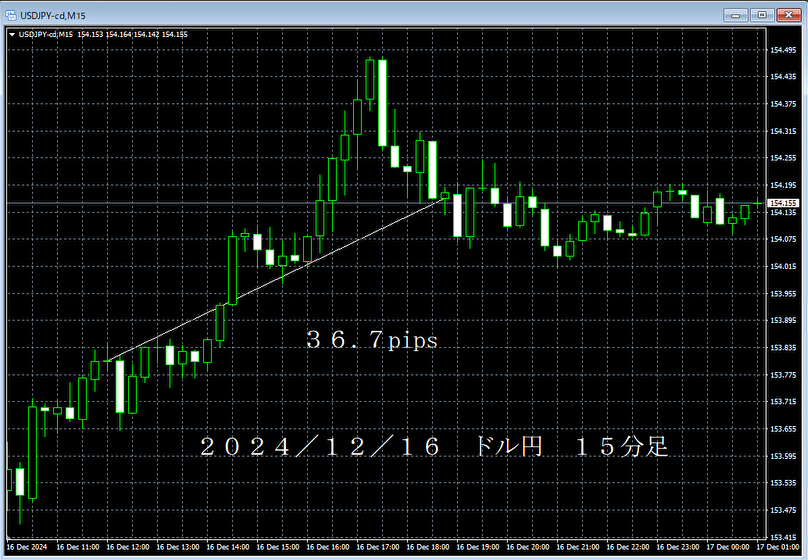Minimize the USDJPY-cd,M15 chart window
The height and width of the screenshot is (560, 808).
point(735,15)
